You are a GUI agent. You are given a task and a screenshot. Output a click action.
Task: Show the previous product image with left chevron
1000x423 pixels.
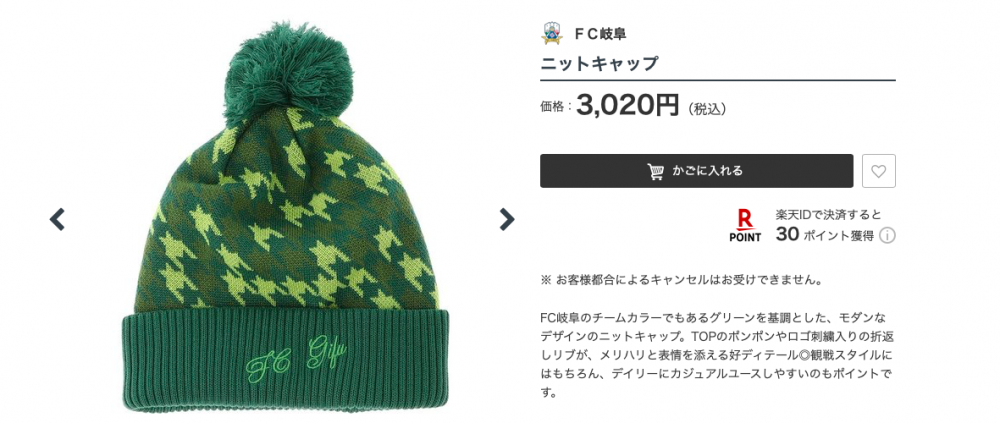(57, 219)
